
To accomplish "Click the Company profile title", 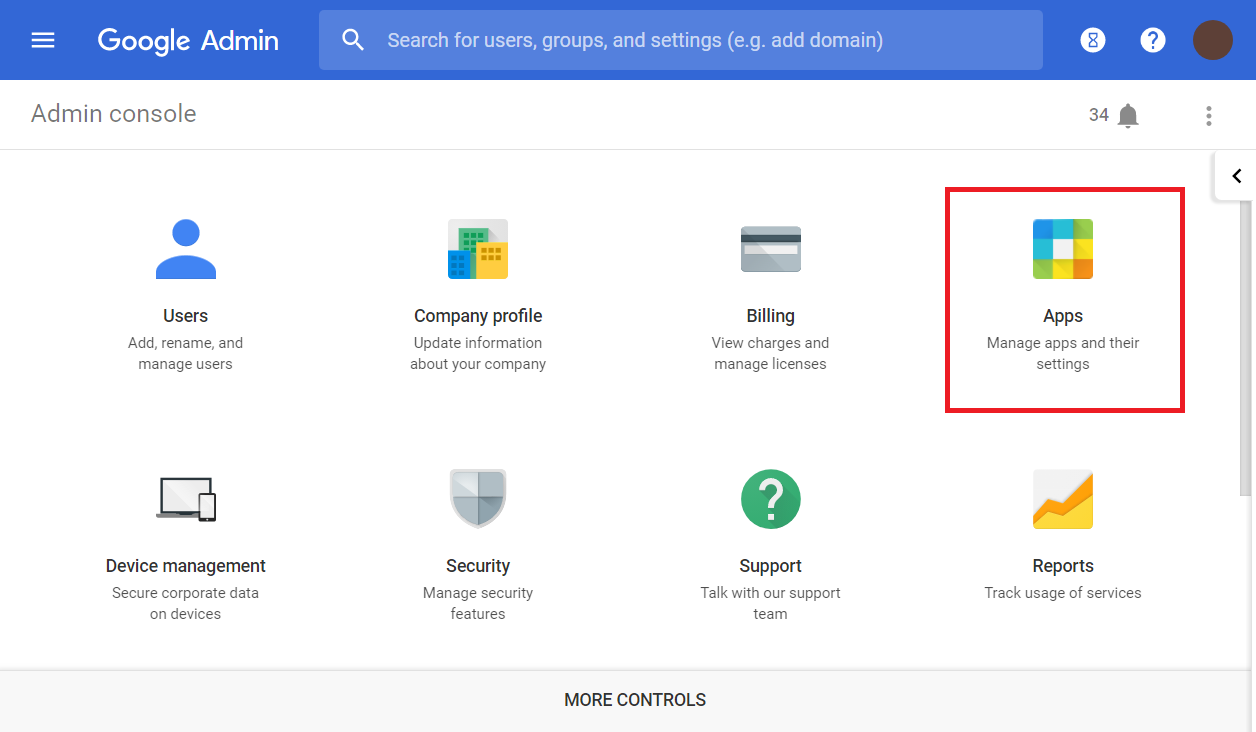I will pos(478,316).
